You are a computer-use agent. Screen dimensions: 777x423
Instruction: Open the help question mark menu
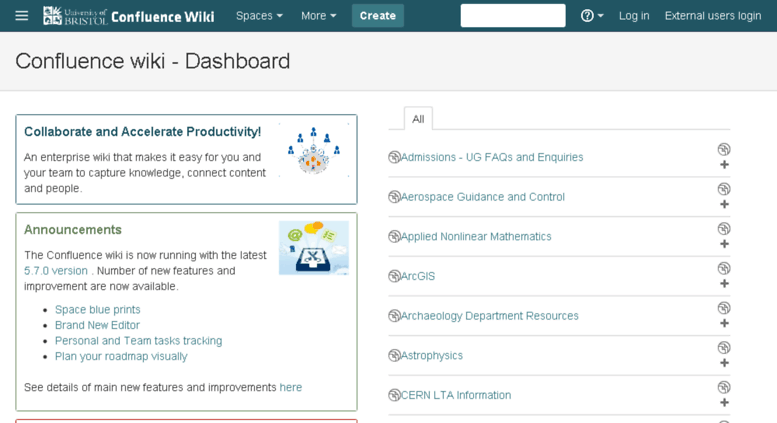pyautogui.click(x=592, y=16)
